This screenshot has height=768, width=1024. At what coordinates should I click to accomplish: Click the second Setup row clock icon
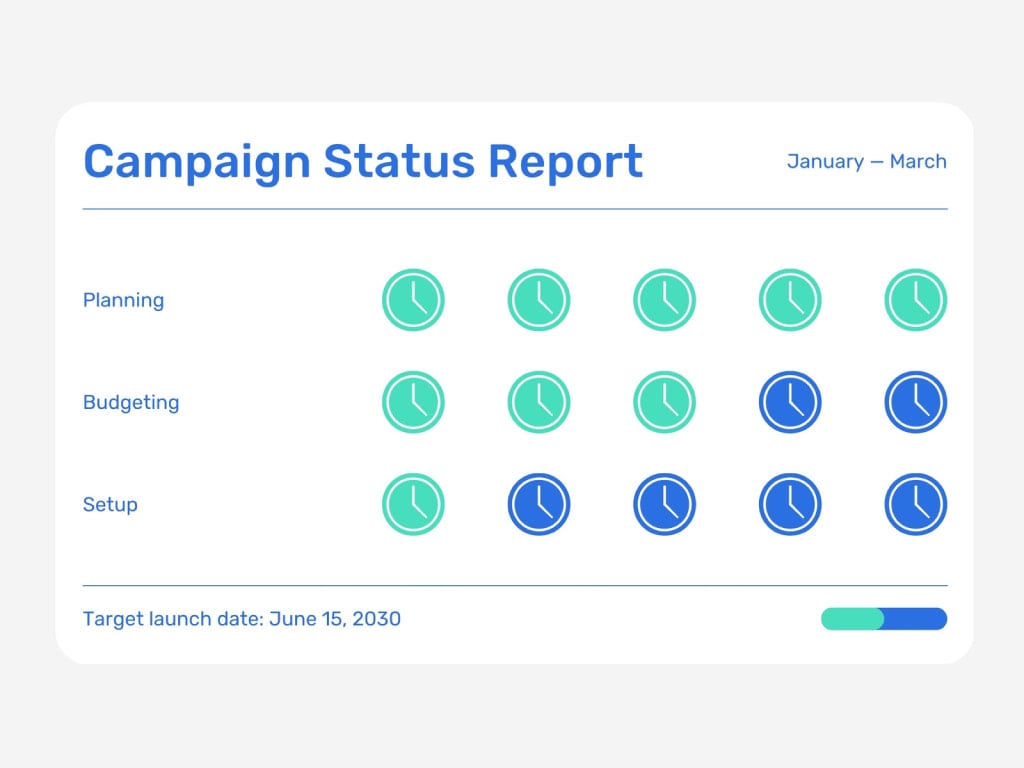click(x=539, y=504)
